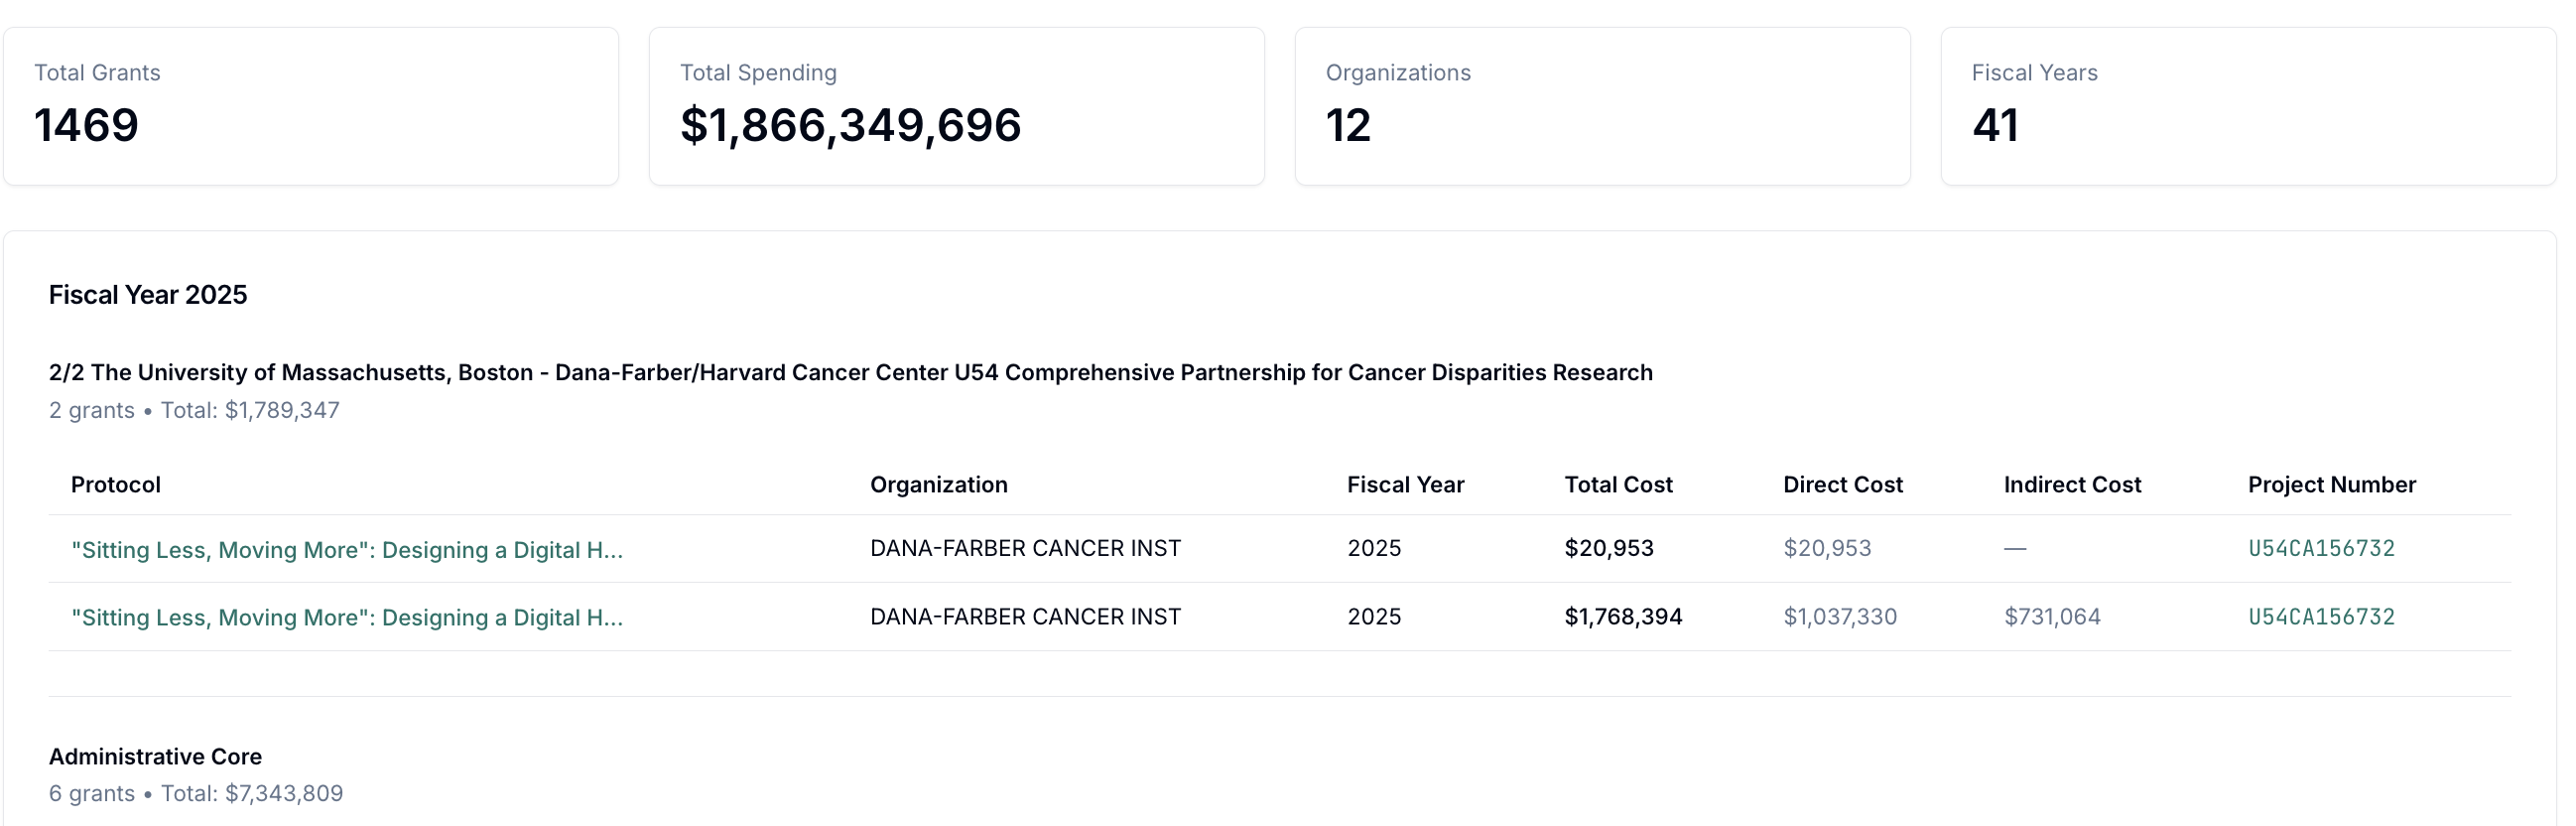Click project number U54CA156732 in the first row
The width and height of the screenshot is (2576, 826).
point(2320,548)
